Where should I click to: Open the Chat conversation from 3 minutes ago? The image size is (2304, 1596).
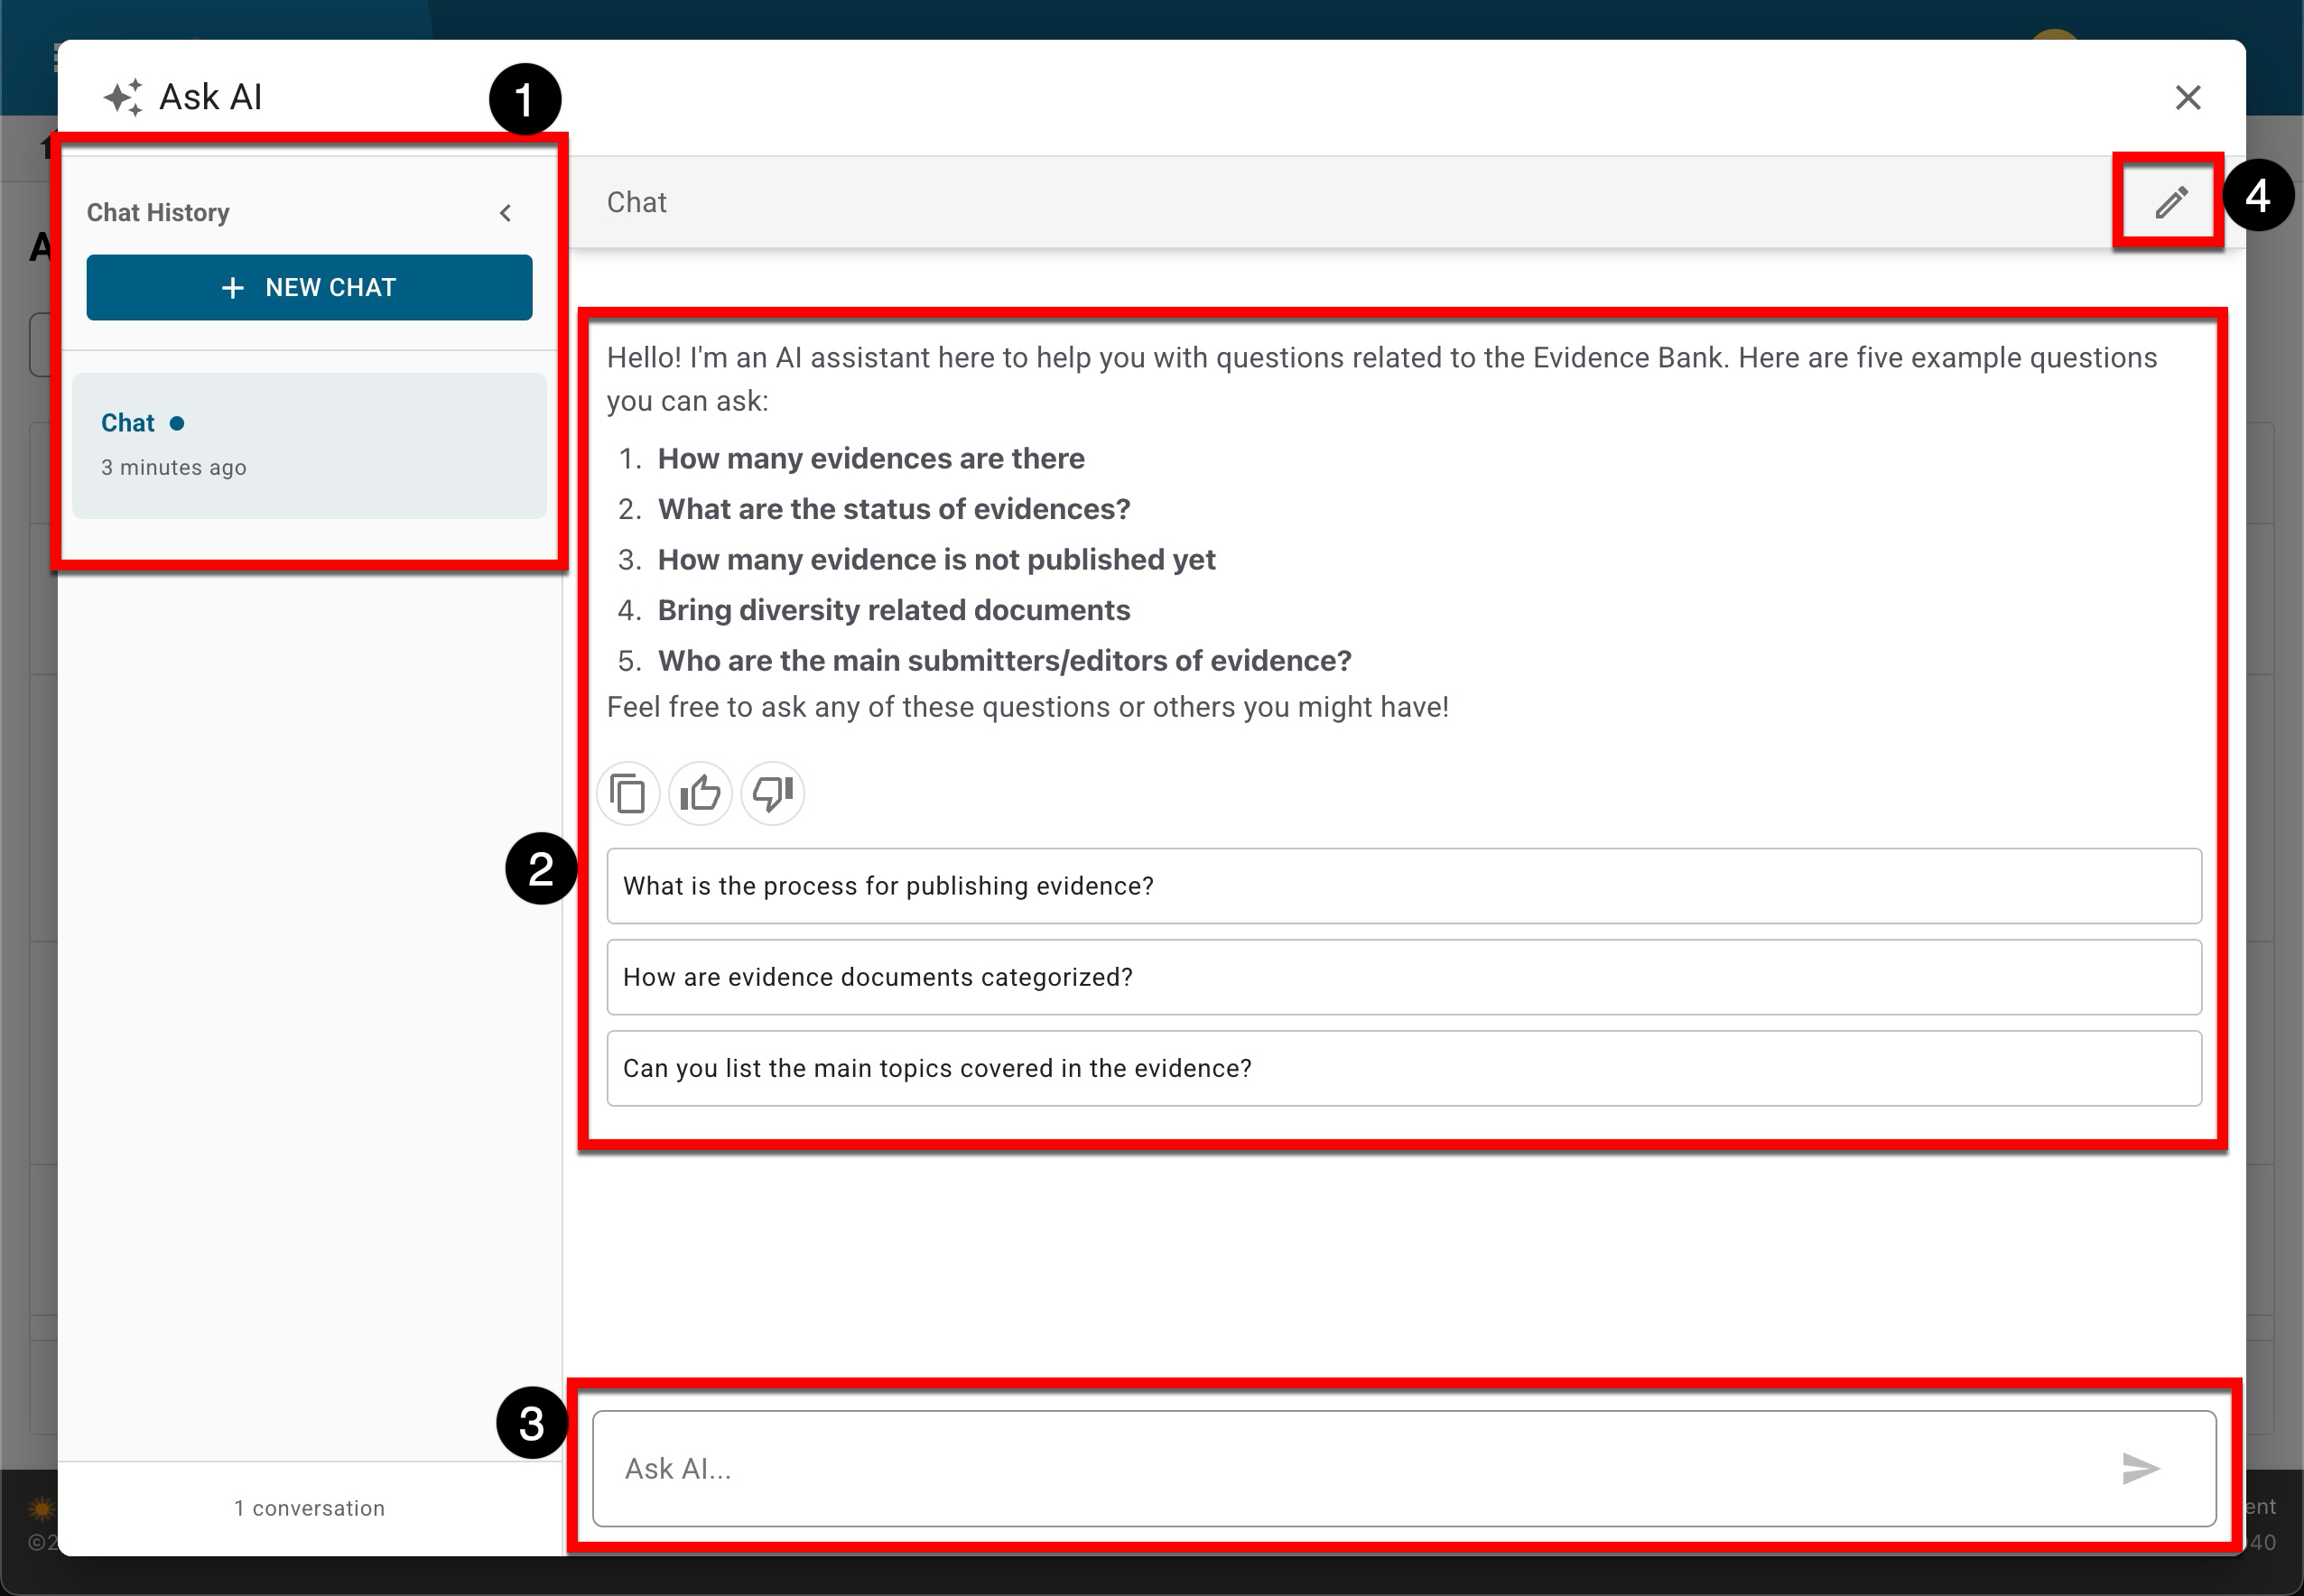click(x=309, y=446)
